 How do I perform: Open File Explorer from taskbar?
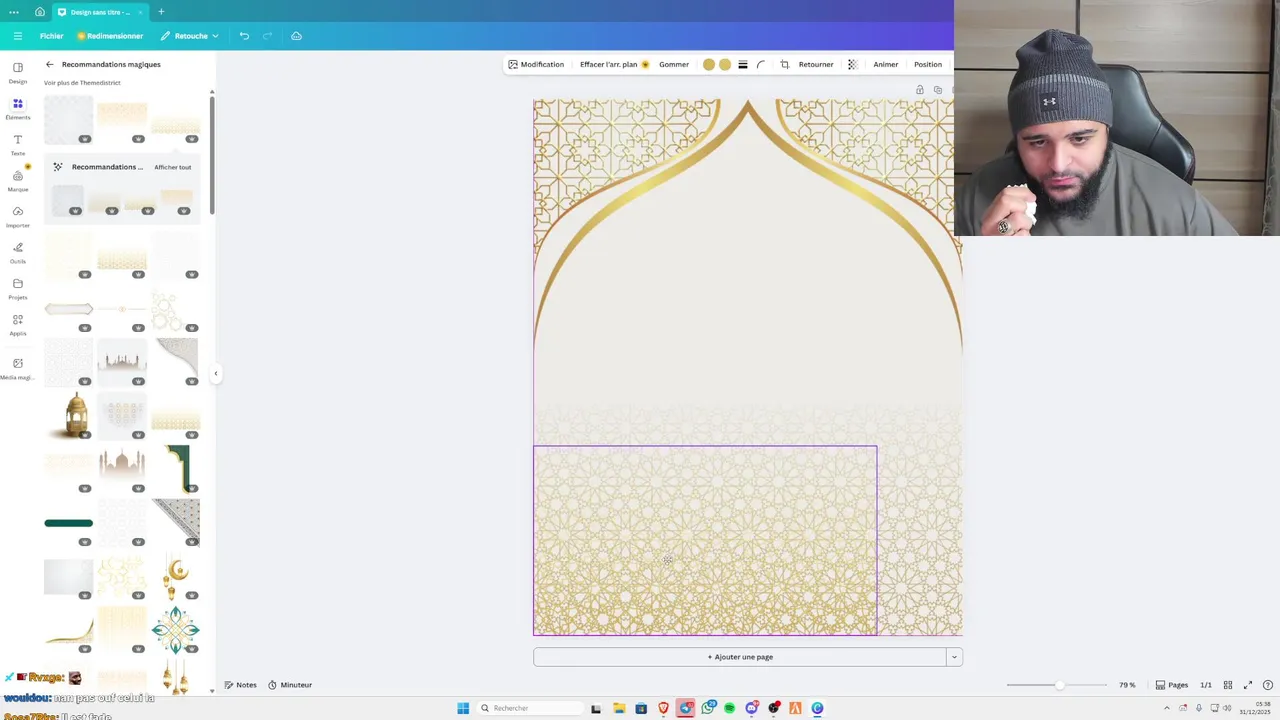(x=619, y=708)
